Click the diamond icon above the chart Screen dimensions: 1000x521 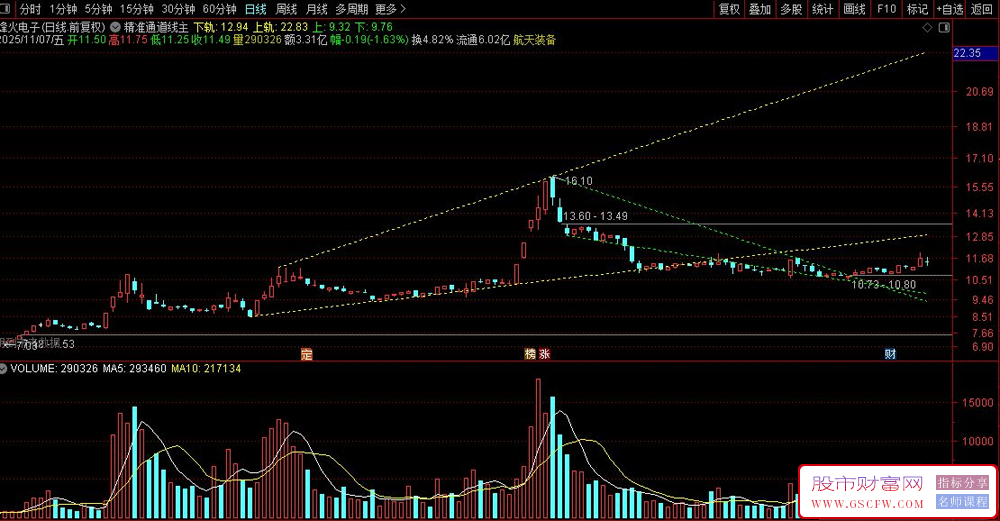[x=927, y=27]
